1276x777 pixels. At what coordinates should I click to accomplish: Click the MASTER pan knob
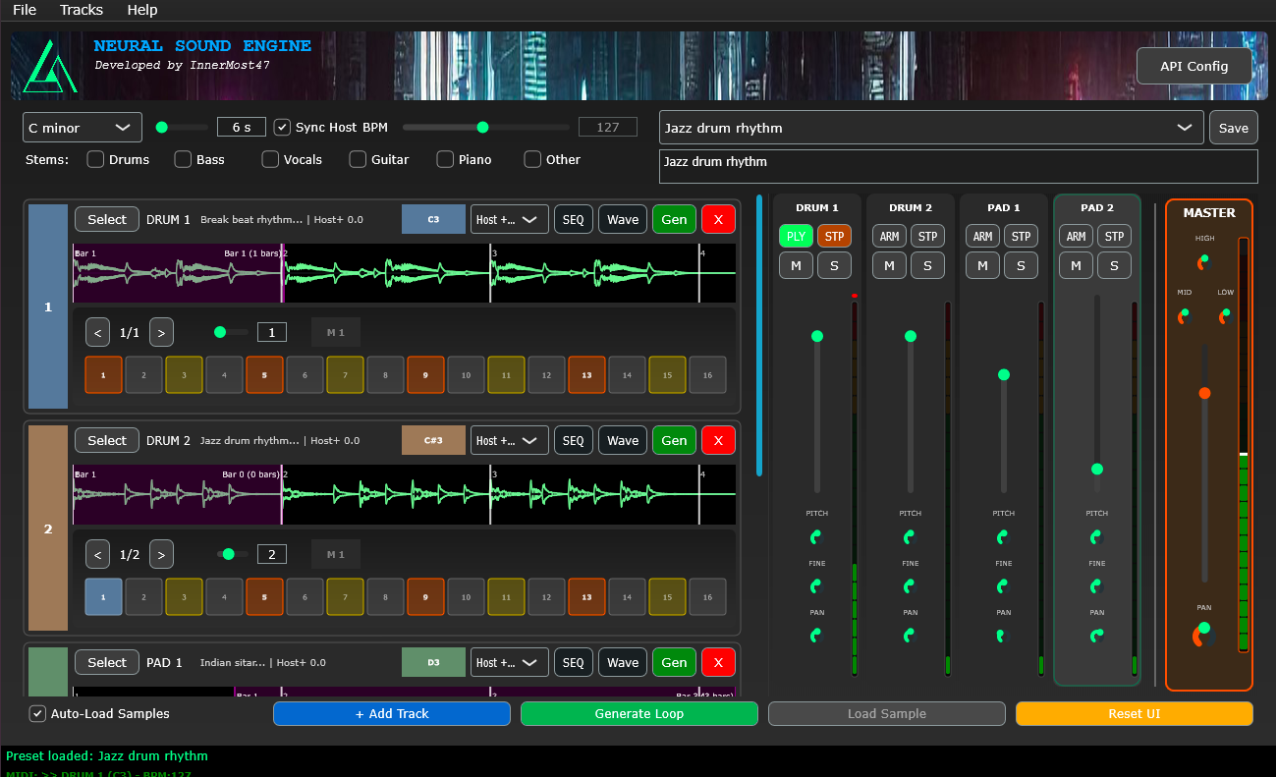tap(1204, 634)
